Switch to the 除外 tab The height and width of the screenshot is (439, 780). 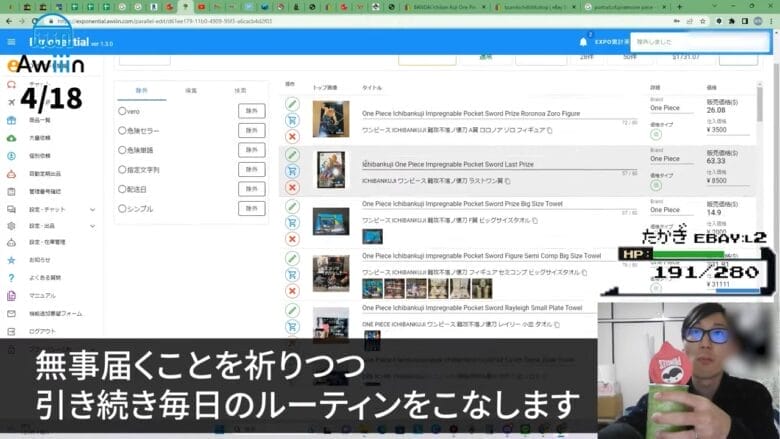pos(142,91)
